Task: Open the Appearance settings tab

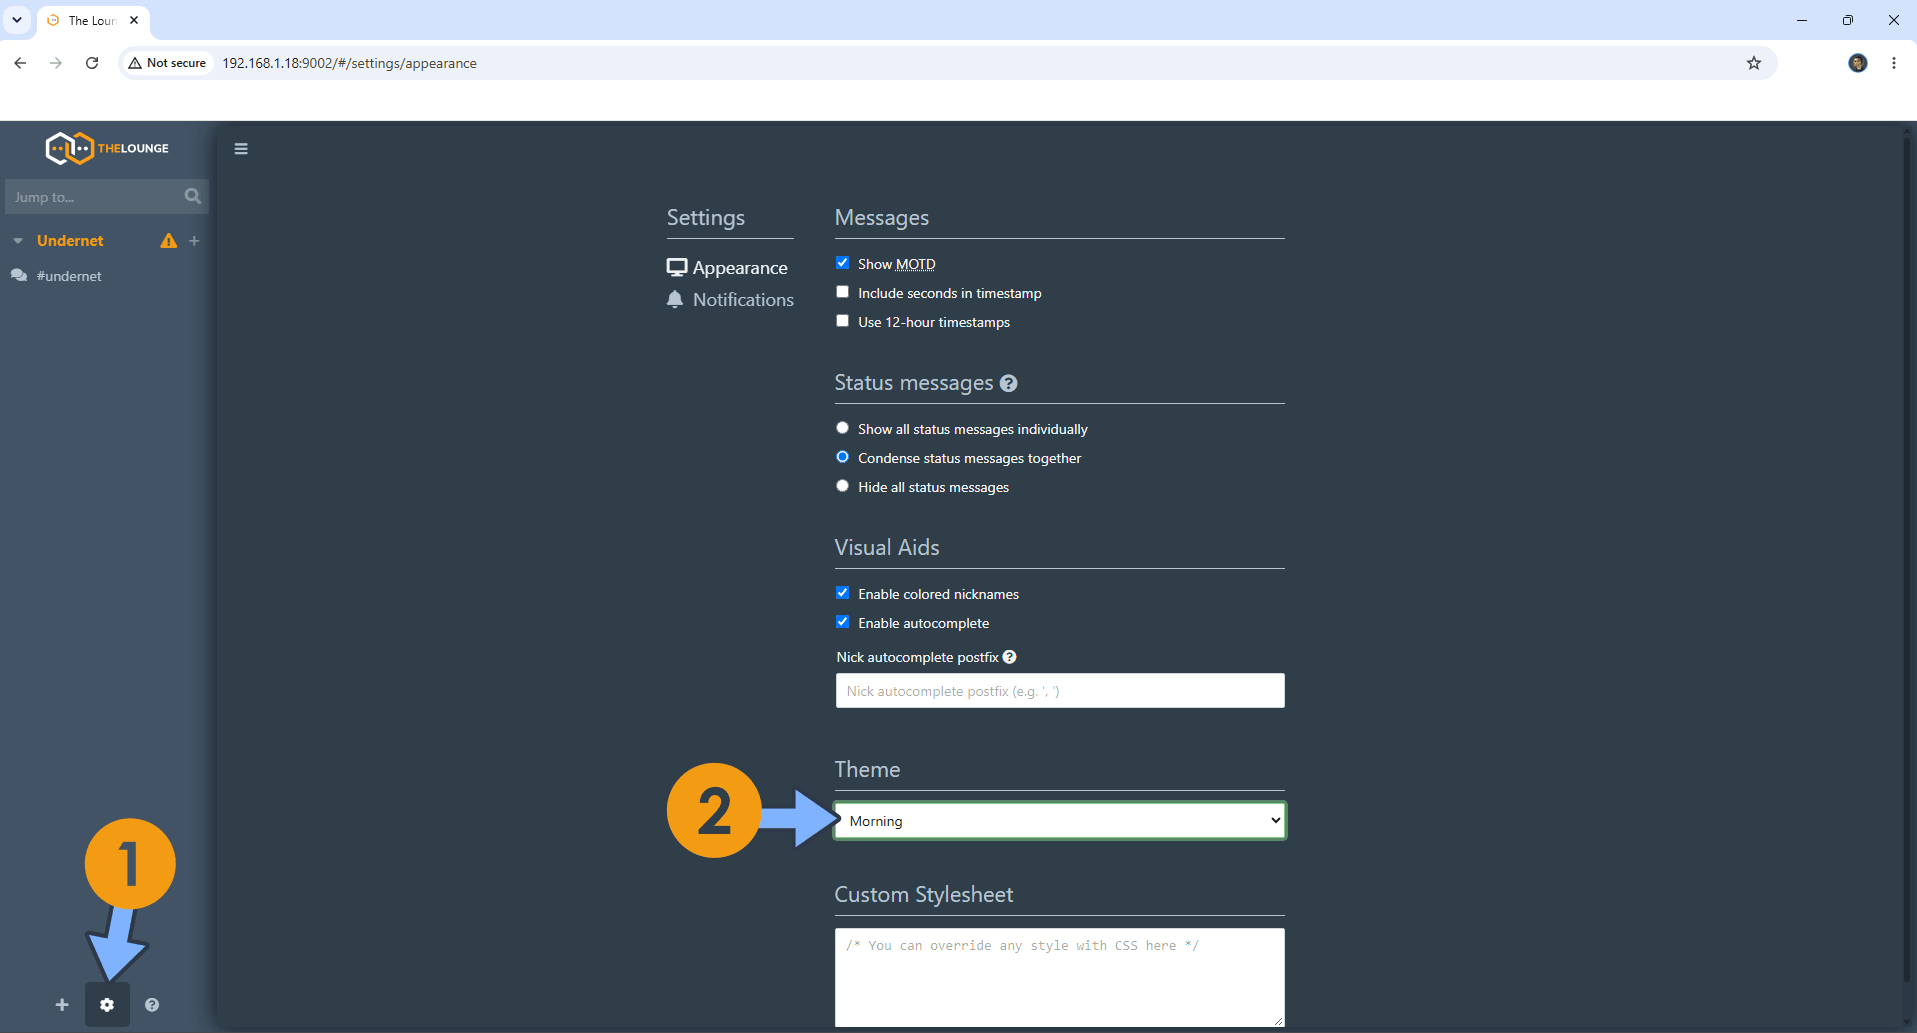Action: click(728, 268)
